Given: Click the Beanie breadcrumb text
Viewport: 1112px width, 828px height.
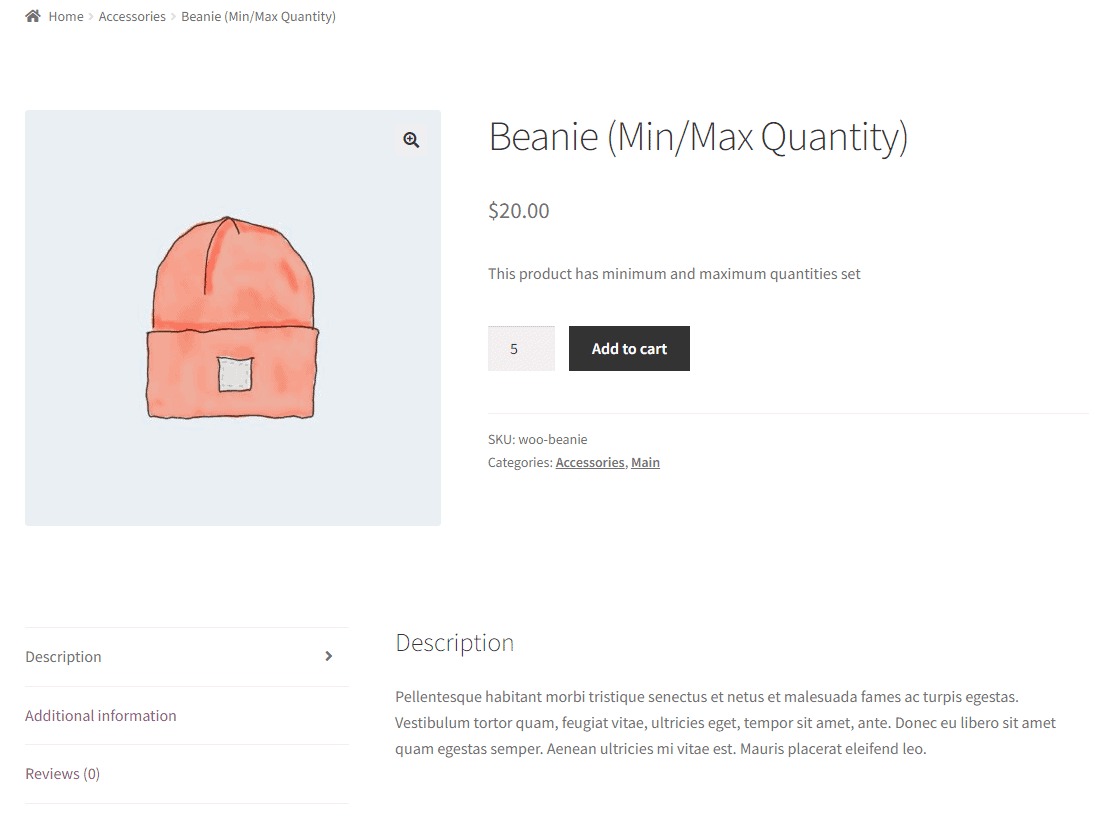Looking at the screenshot, I should point(258,16).
